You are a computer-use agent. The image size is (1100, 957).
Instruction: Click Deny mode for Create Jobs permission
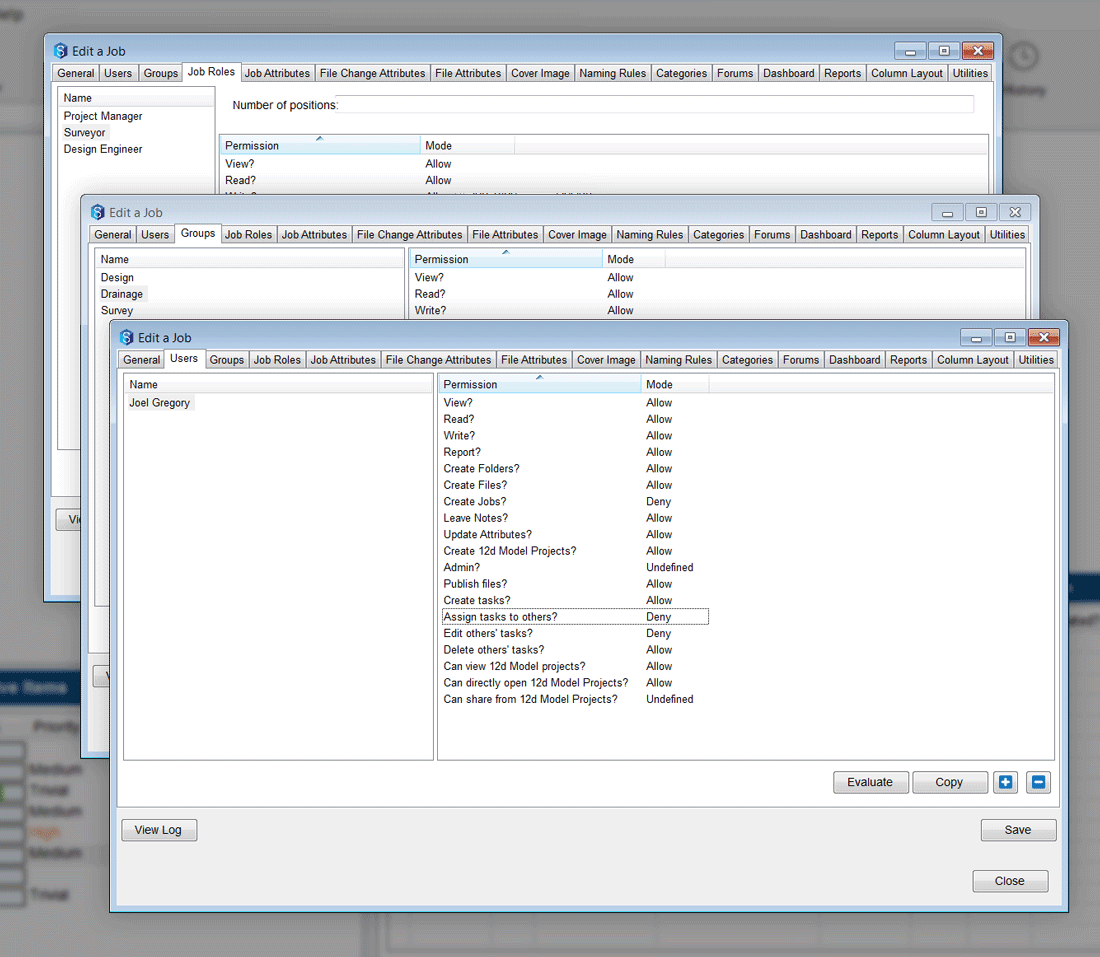click(x=658, y=502)
